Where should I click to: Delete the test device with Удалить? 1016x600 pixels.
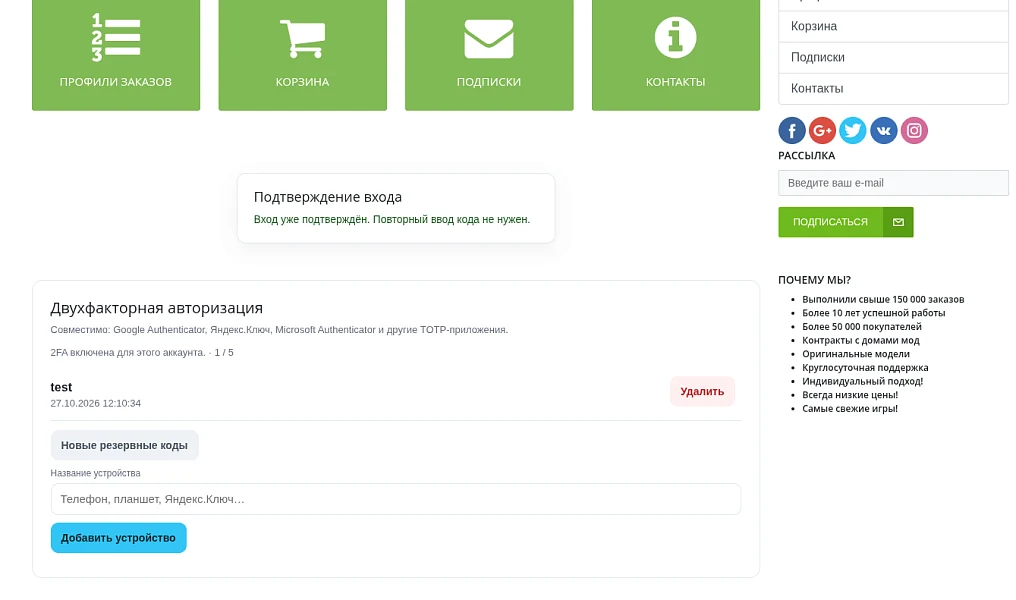[702, 391]
